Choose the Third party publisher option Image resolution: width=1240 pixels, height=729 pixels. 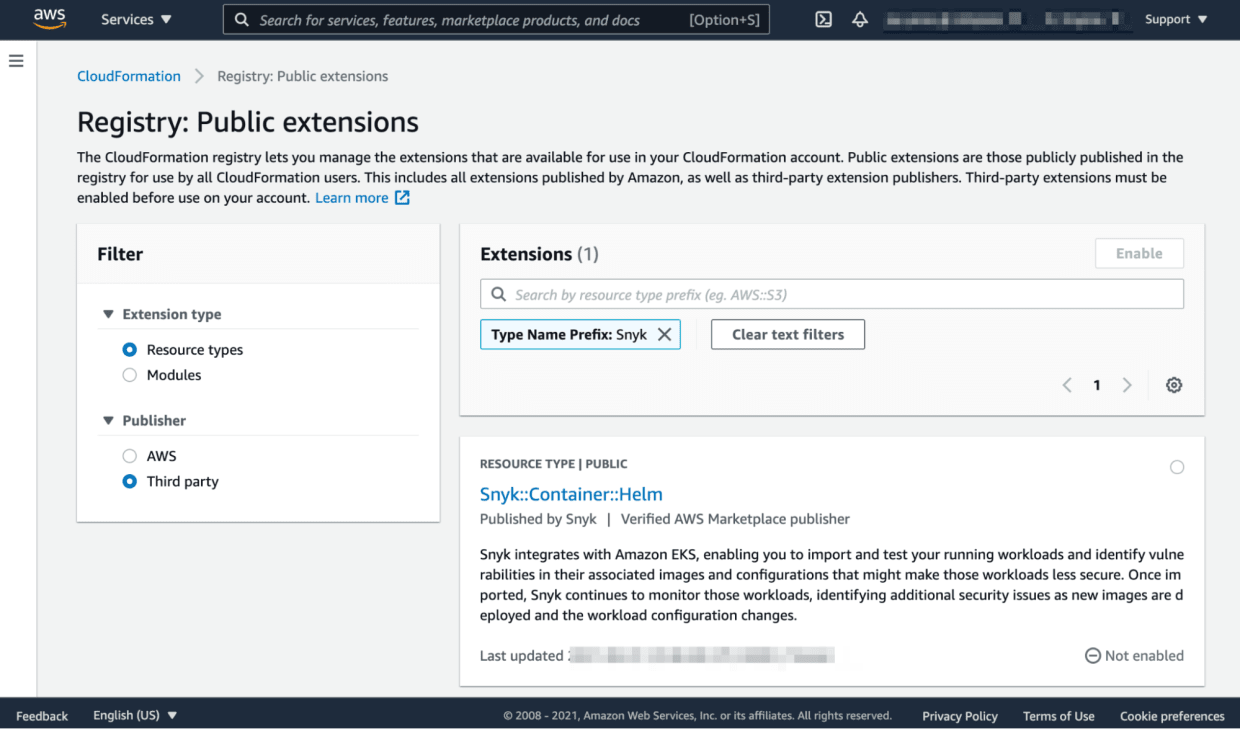coord(129,481)
